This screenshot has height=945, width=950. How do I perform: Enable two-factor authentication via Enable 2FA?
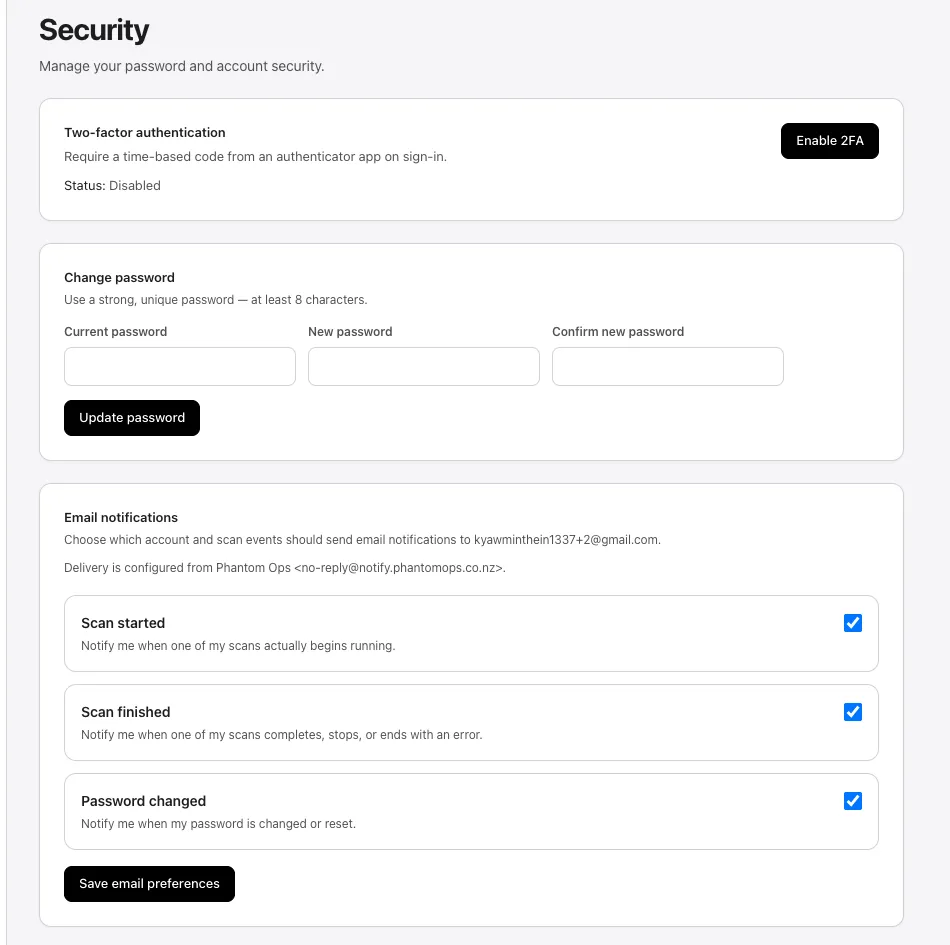[x=829, y=141]
